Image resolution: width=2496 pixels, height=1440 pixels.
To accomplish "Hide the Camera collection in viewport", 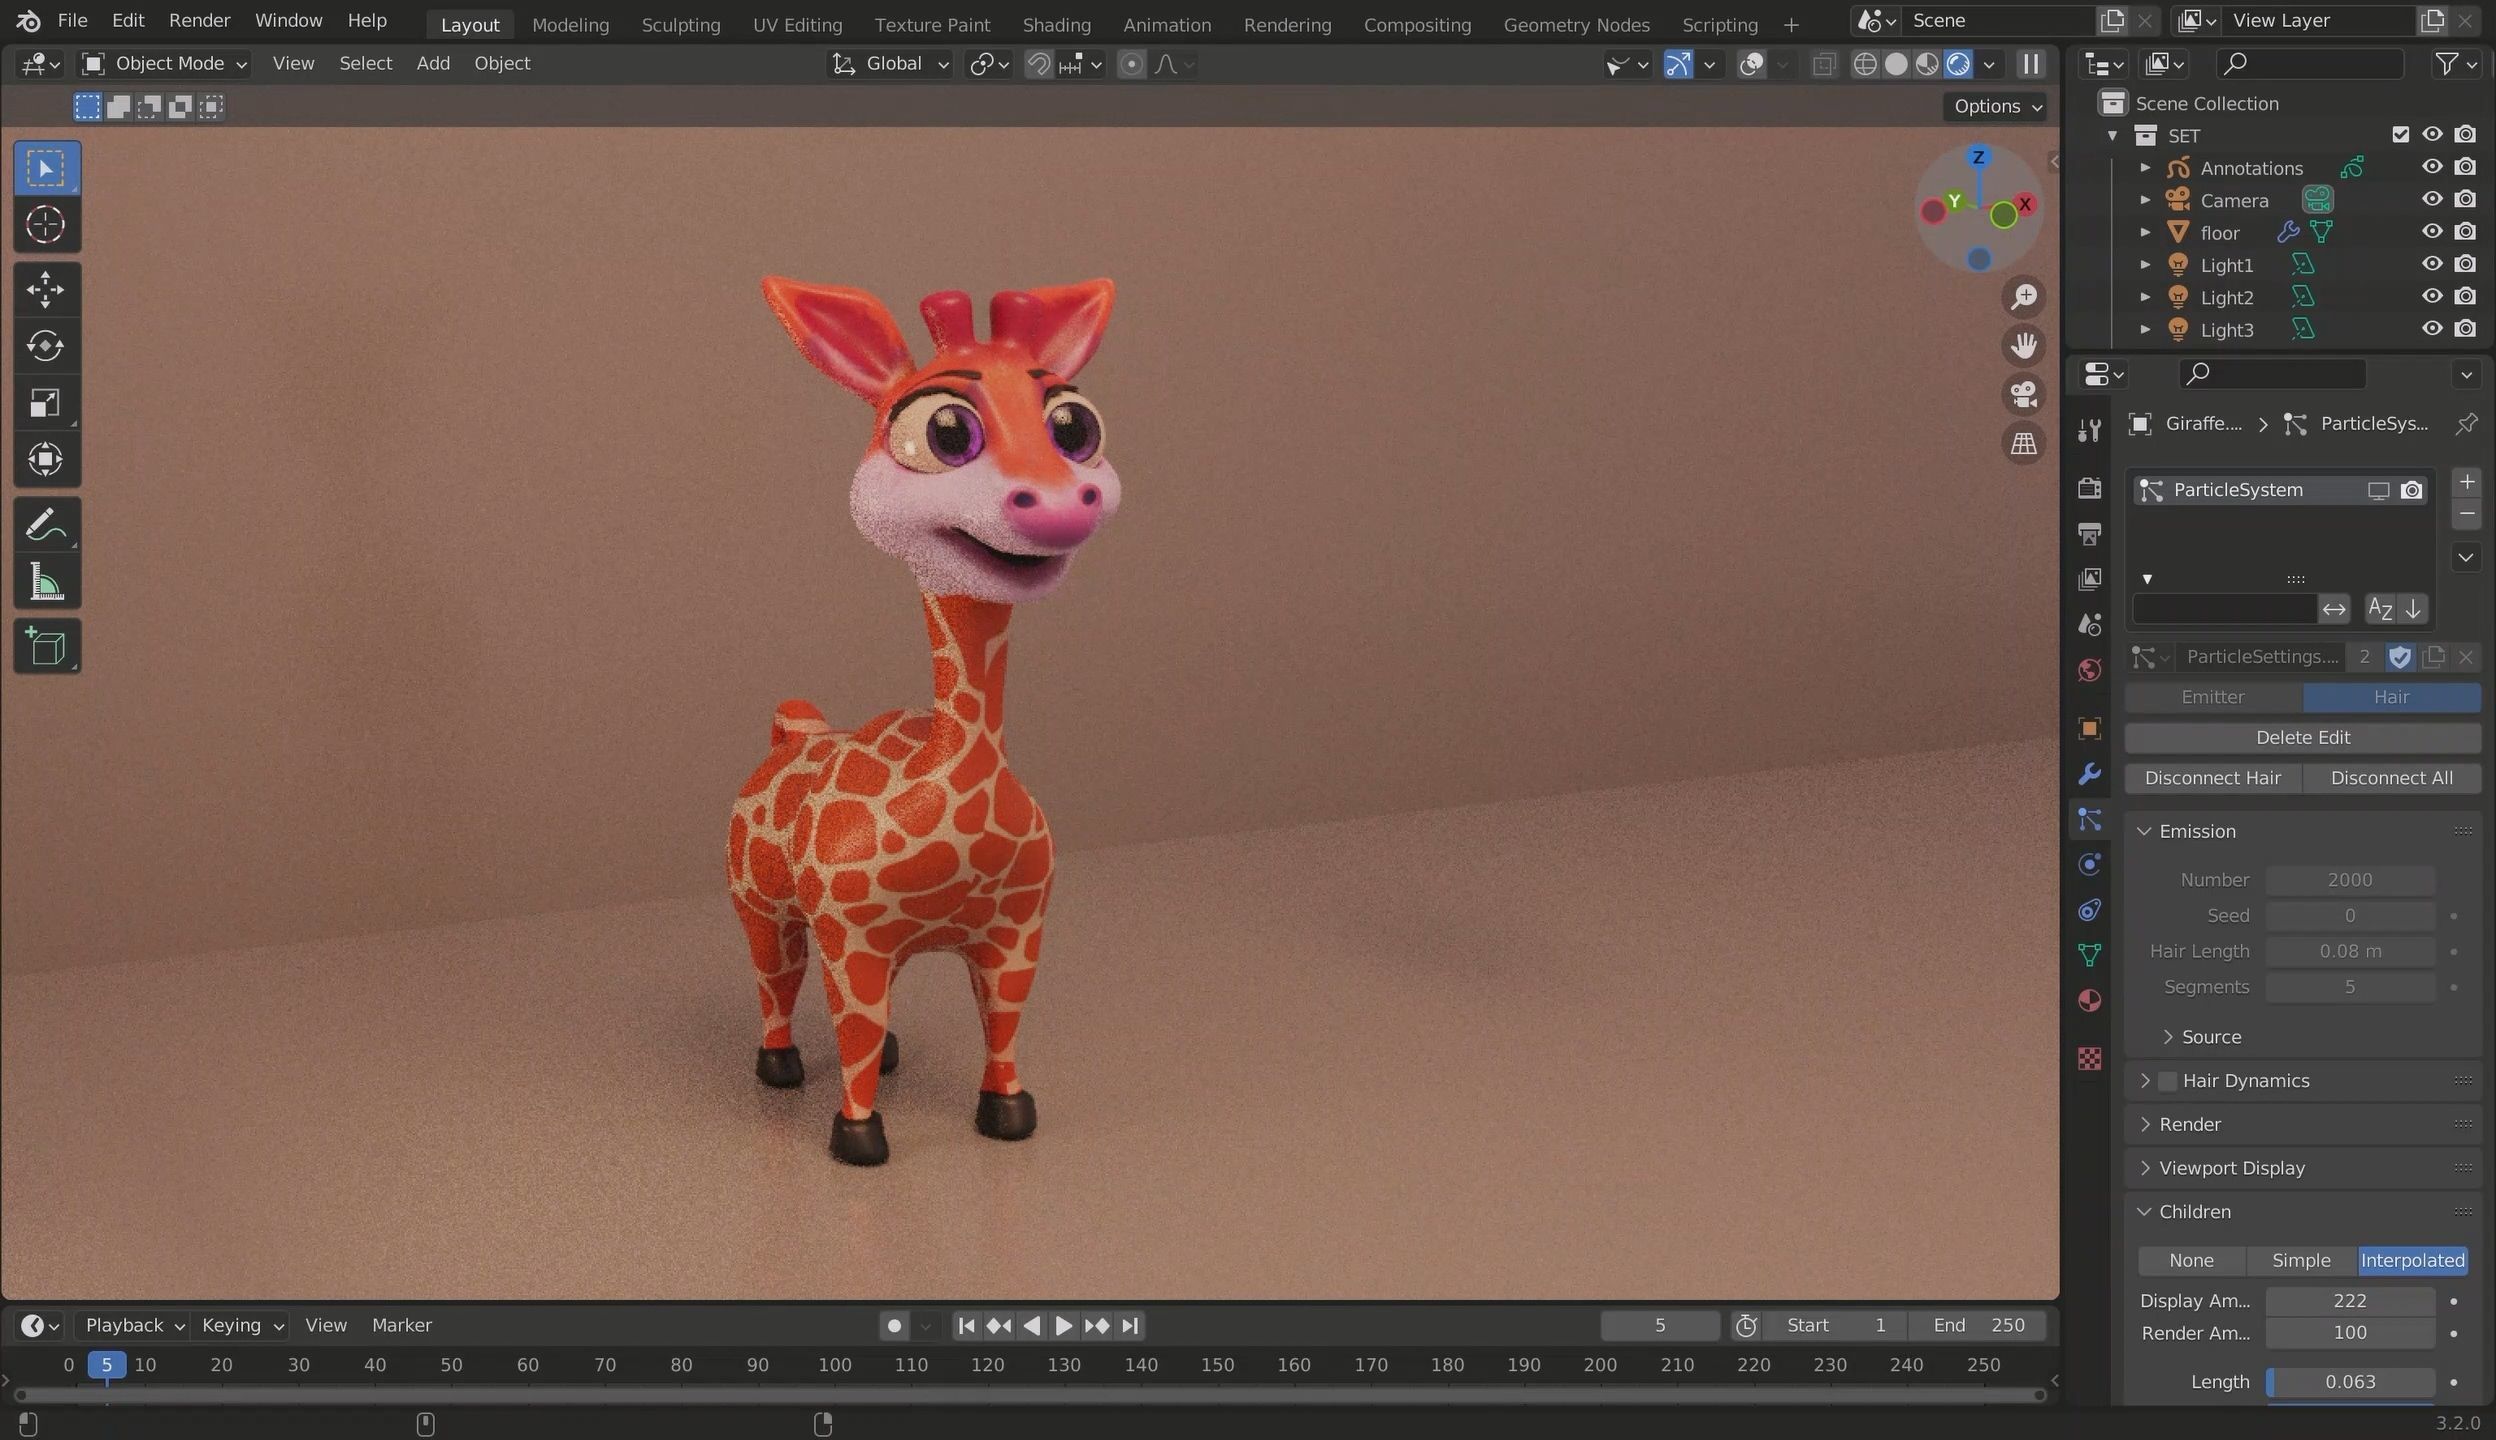I will point(2432,199).
